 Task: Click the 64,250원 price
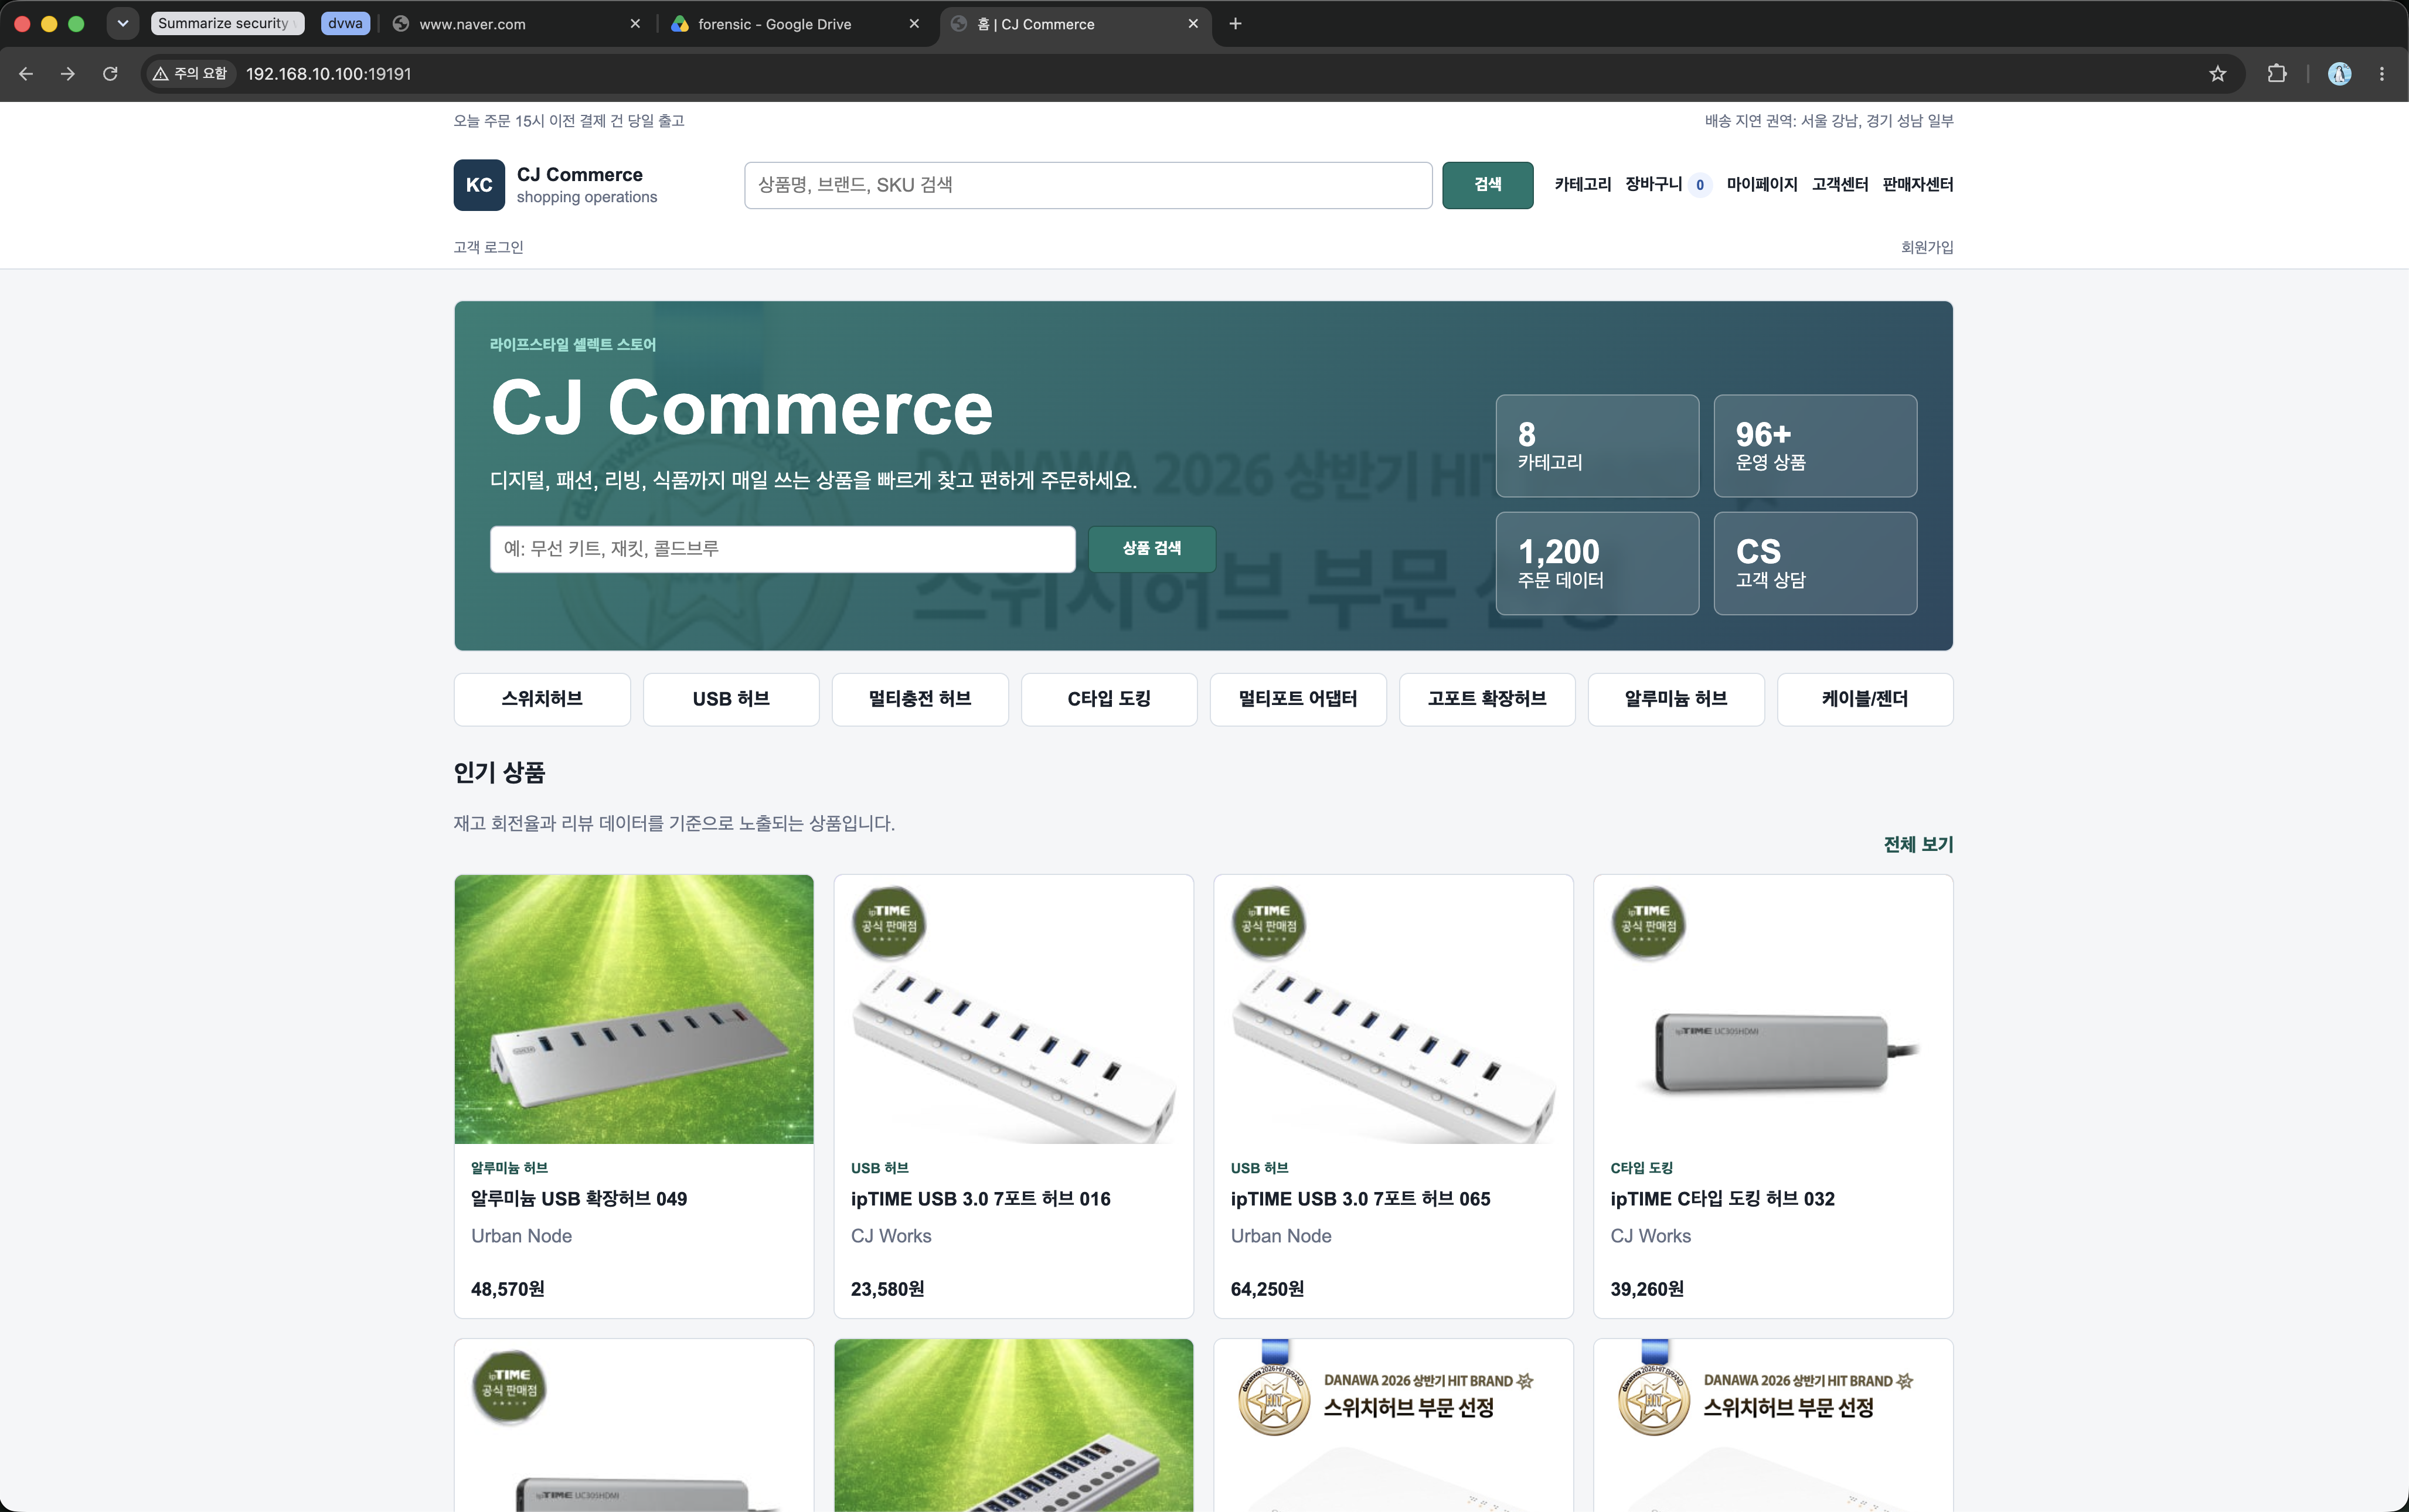pos(1267,1289)
